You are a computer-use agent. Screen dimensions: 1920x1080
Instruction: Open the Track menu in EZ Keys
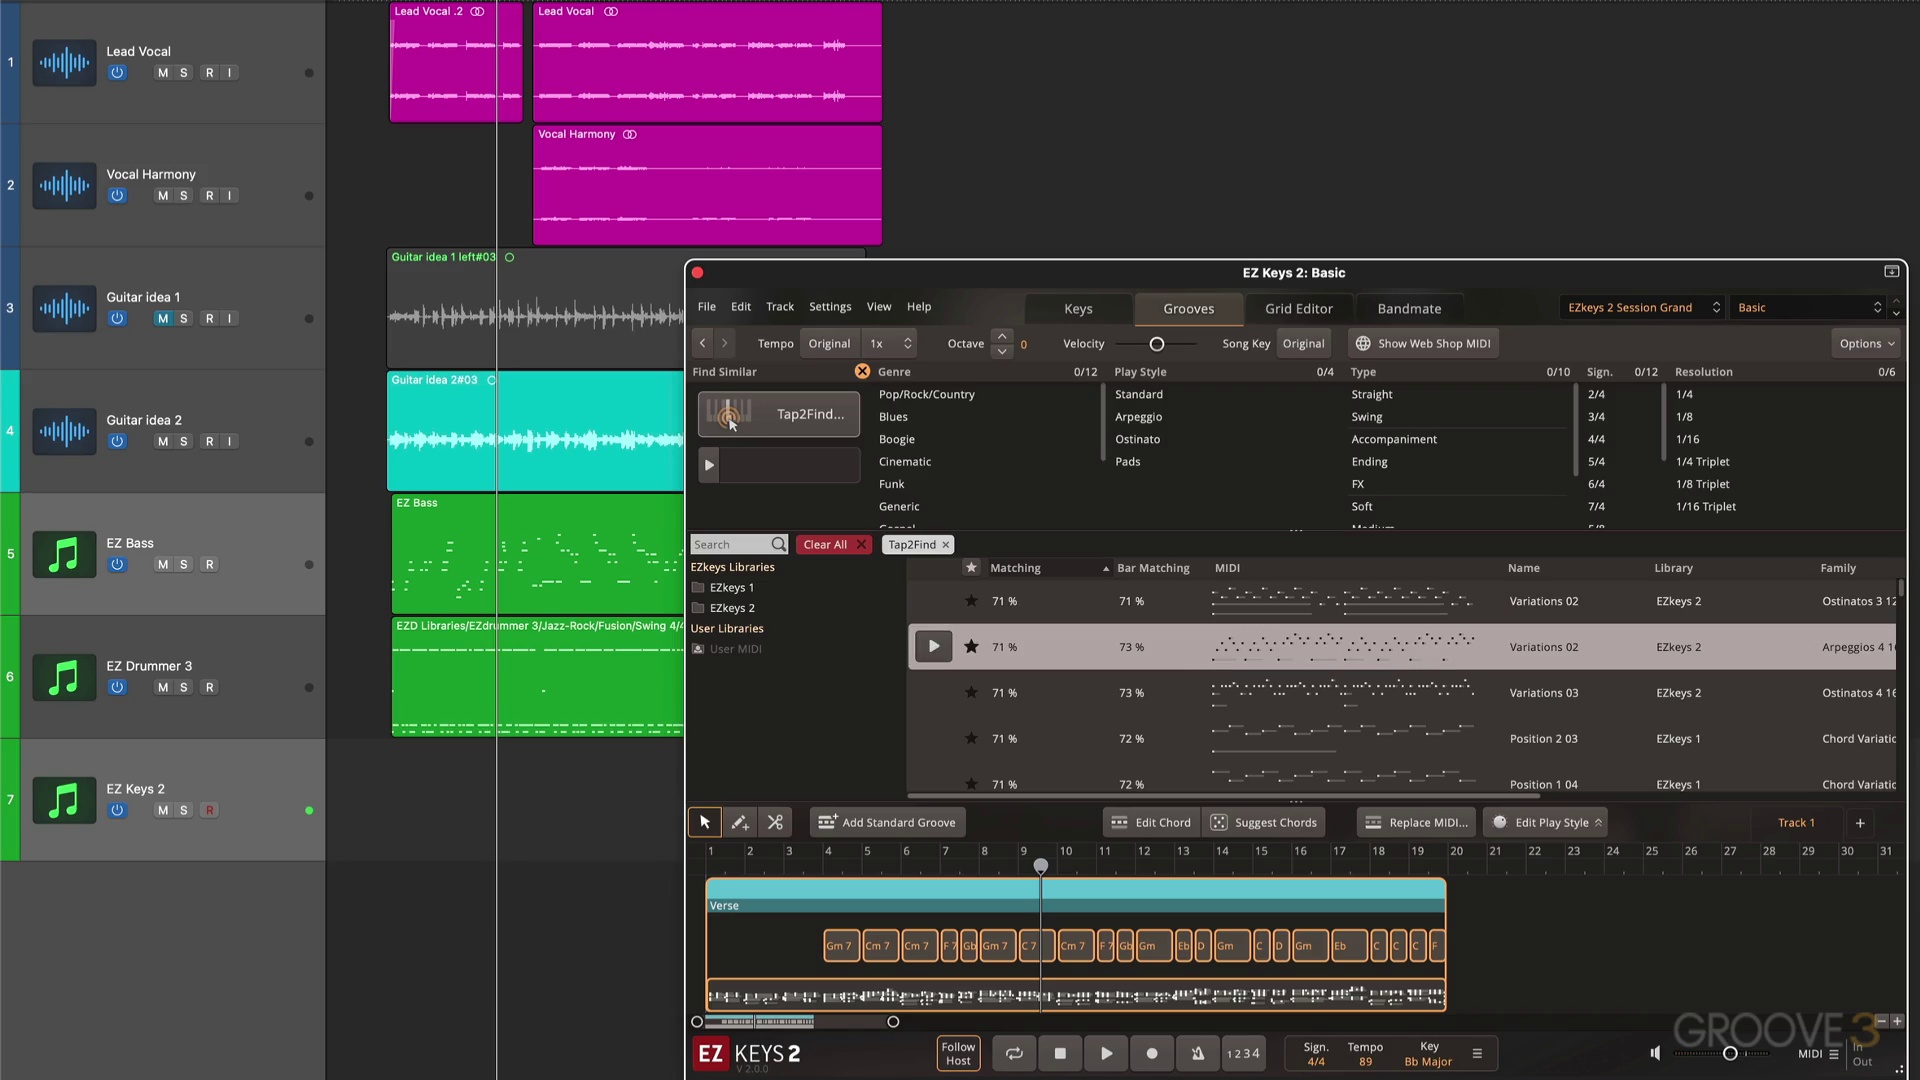[x=780, y=307]
